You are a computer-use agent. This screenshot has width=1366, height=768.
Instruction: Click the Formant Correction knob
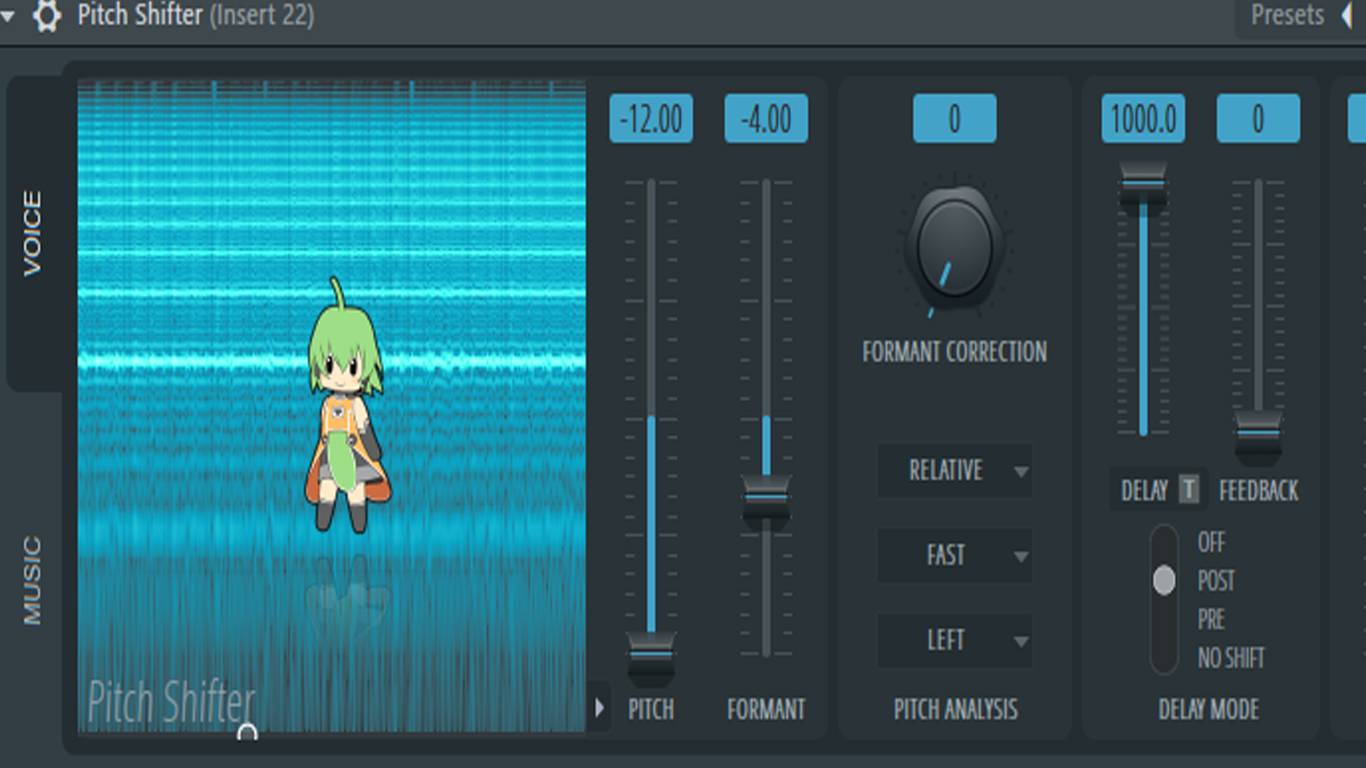[x=954, y=246]
